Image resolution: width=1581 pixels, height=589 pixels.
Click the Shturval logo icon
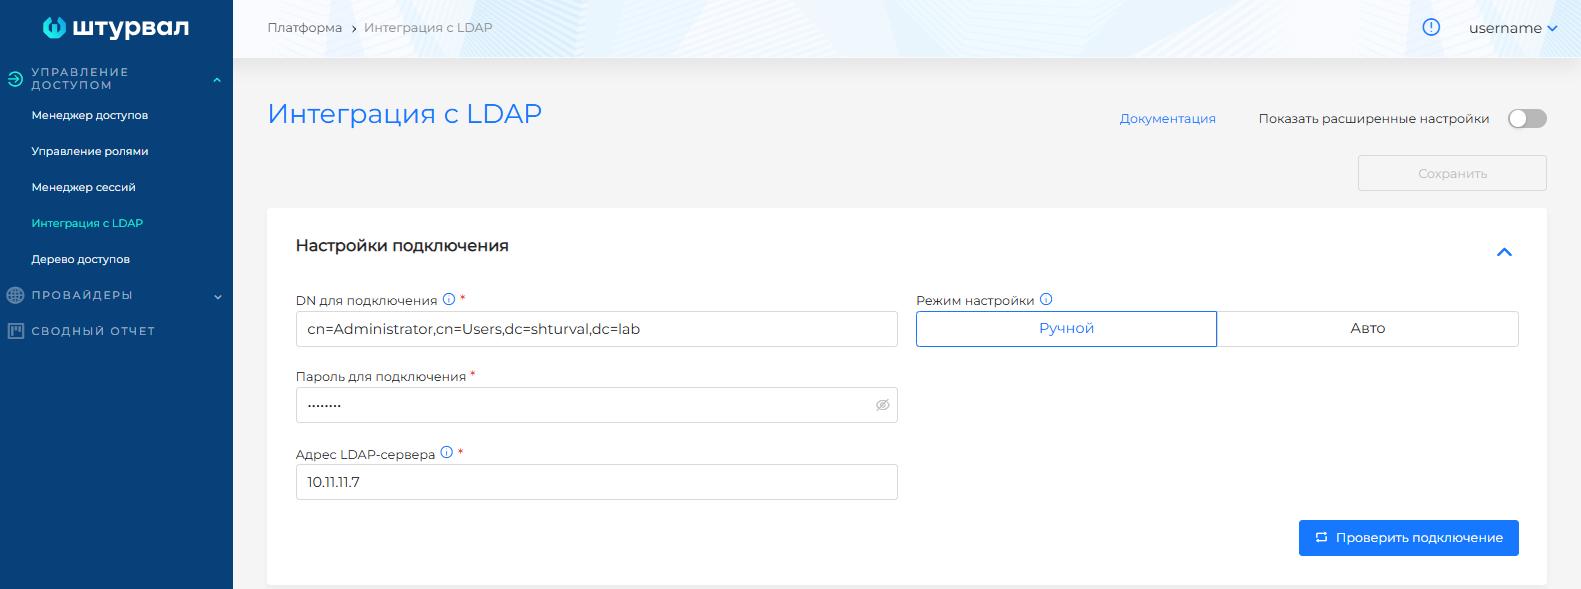point(54,28)
